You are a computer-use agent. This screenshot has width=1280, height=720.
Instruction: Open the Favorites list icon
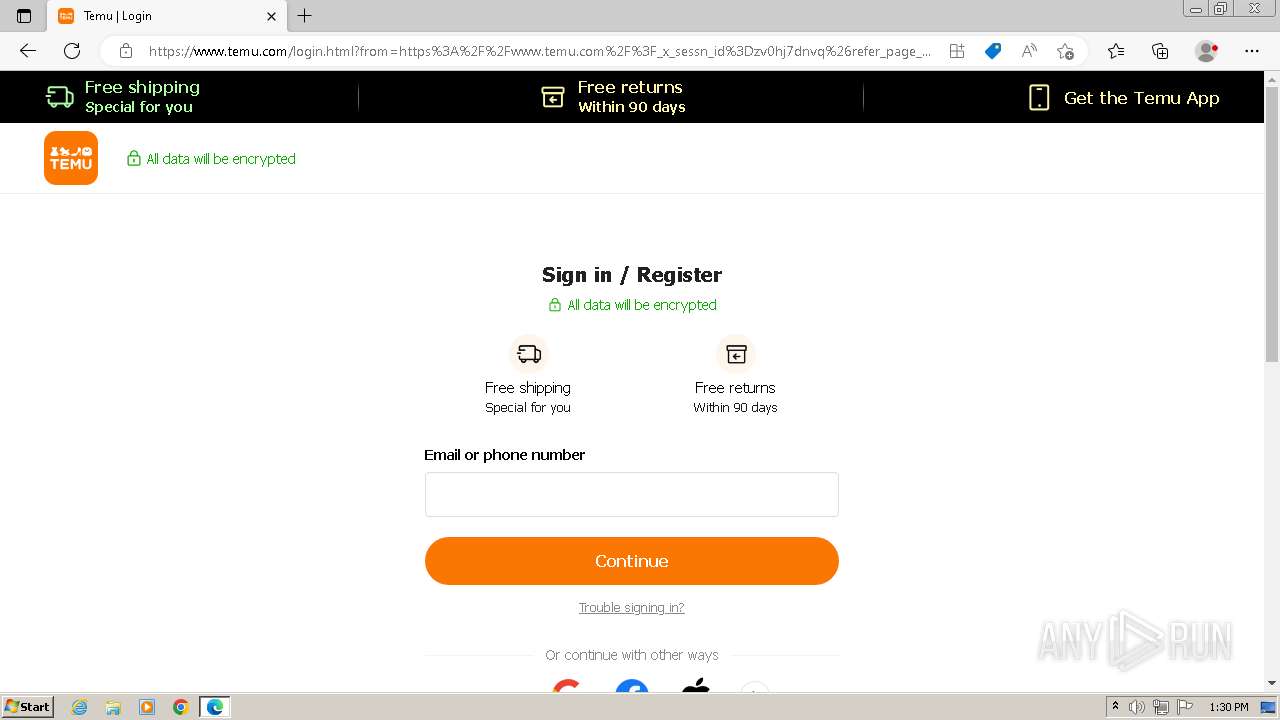click(x=1116, y=51)
